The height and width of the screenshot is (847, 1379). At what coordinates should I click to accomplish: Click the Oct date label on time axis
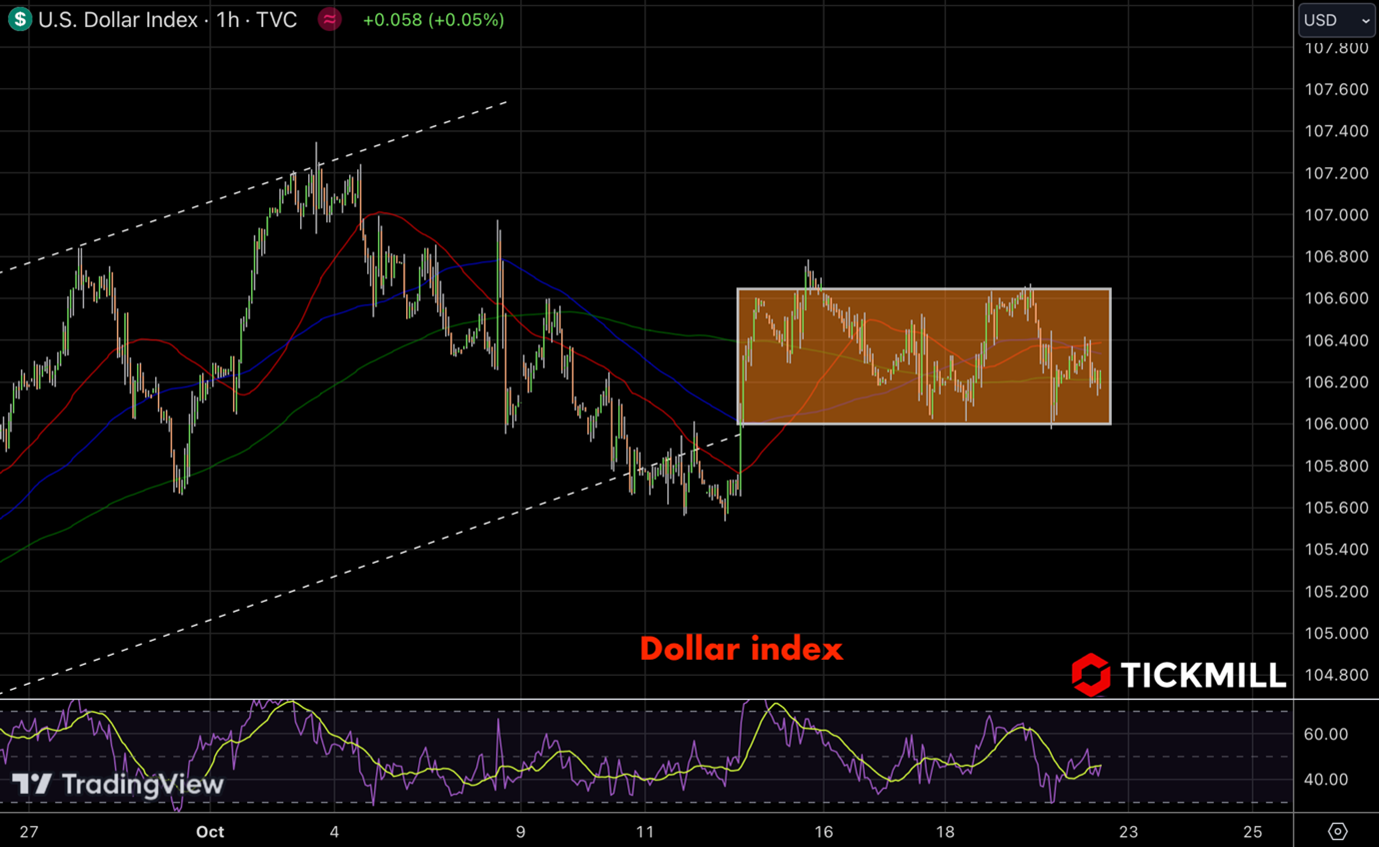coord(210,832)
